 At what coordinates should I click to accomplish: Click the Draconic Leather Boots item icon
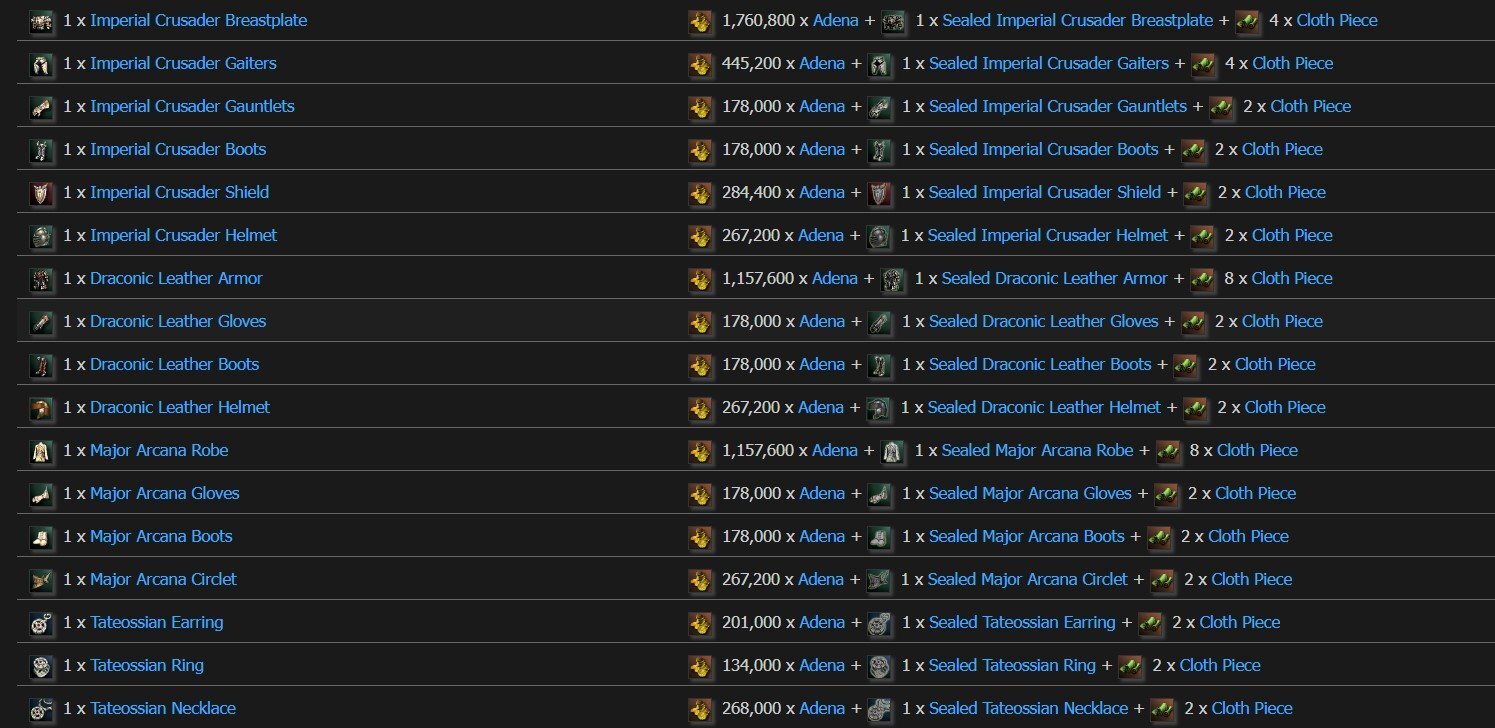(41, 365)
